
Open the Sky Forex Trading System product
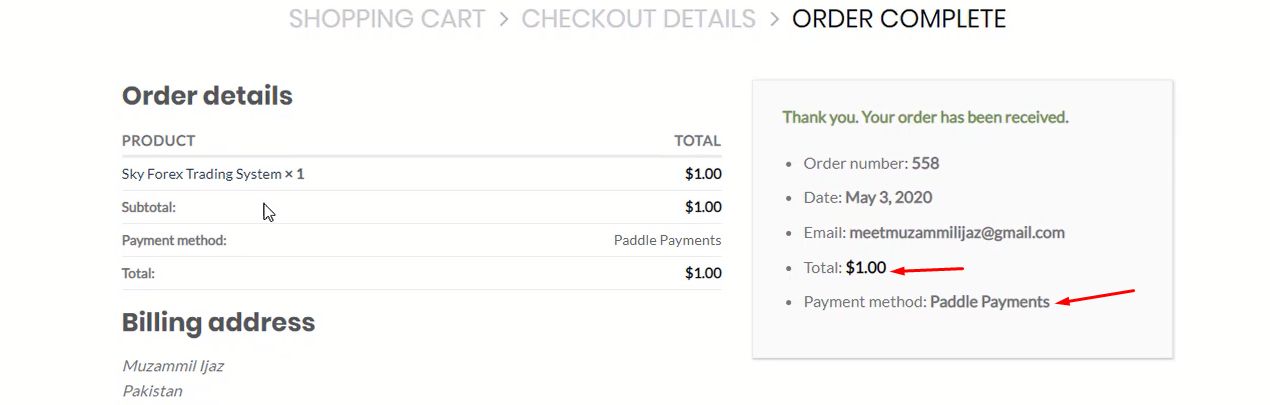[x=201, y=174]
